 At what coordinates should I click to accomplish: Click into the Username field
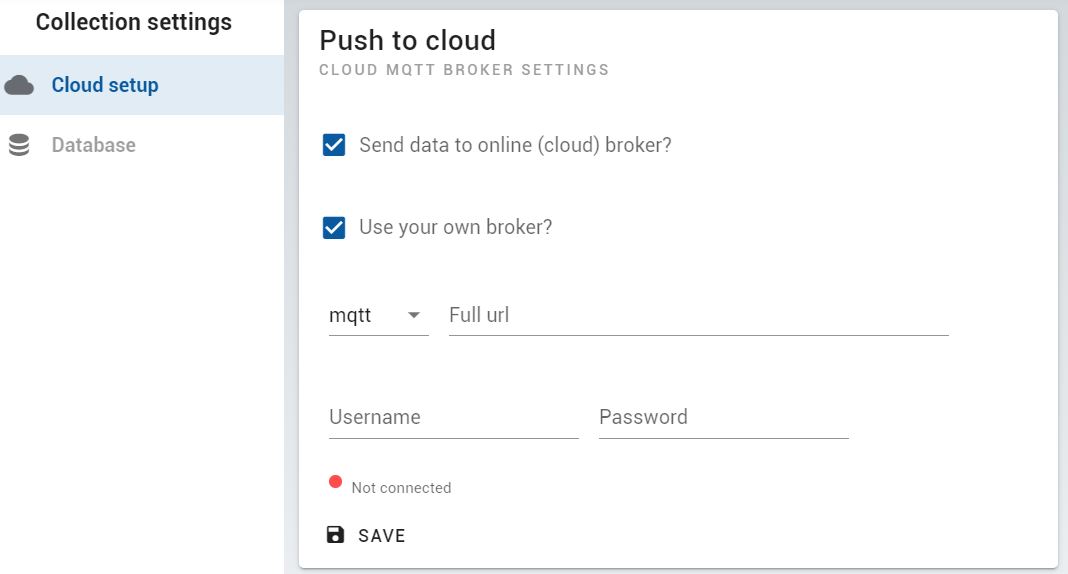tap(454, 417)
